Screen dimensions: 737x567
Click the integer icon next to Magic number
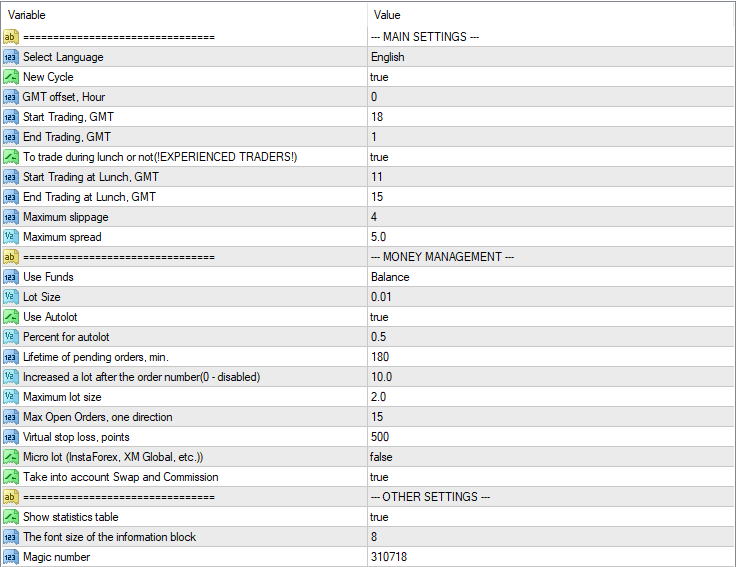[10, 557]
